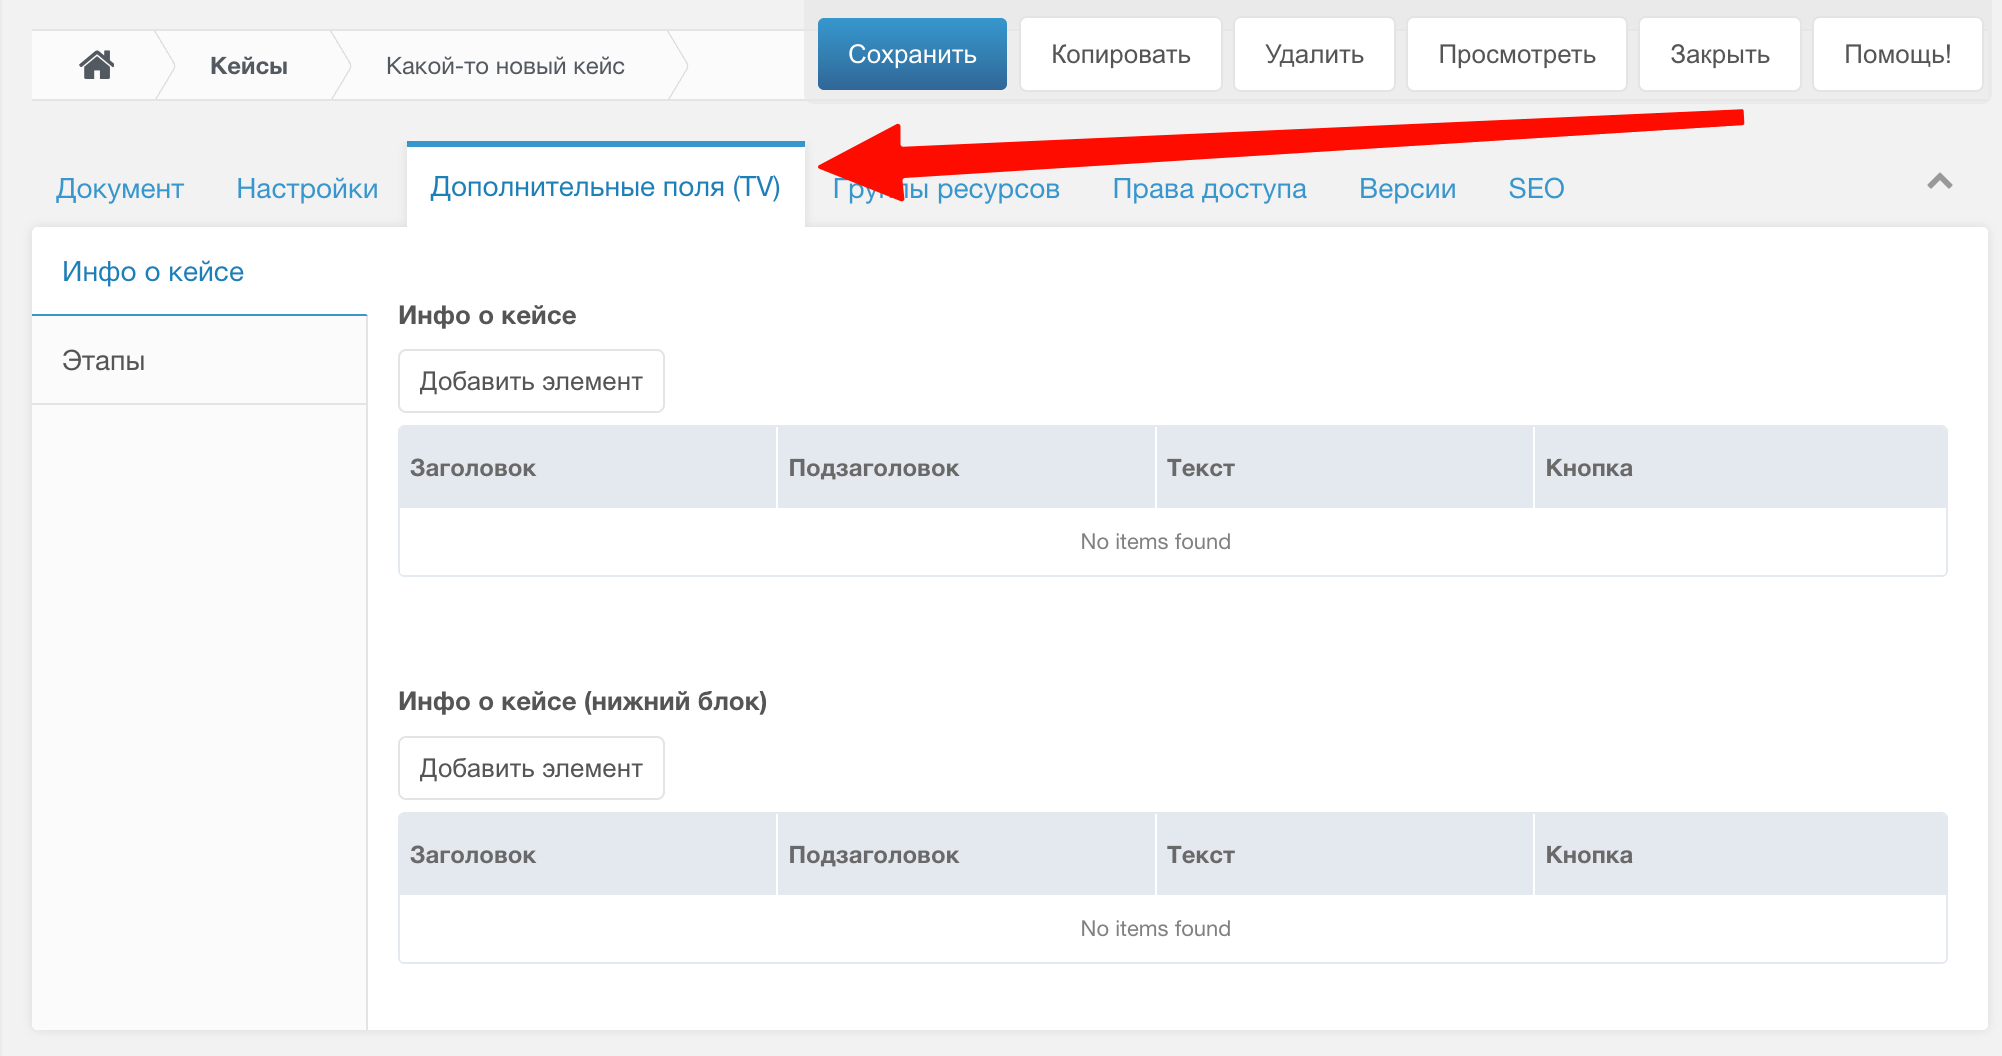Click the home icon in breadcrumbs
This screenshot has width=2002, height=1056.
[96, 66]
